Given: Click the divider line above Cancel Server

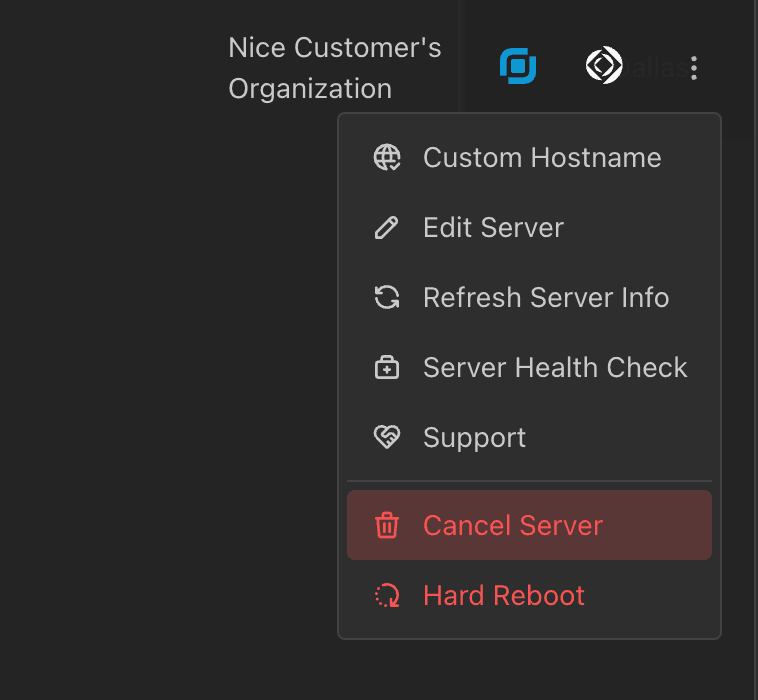Looking at the screenshot, I should 529,481.
